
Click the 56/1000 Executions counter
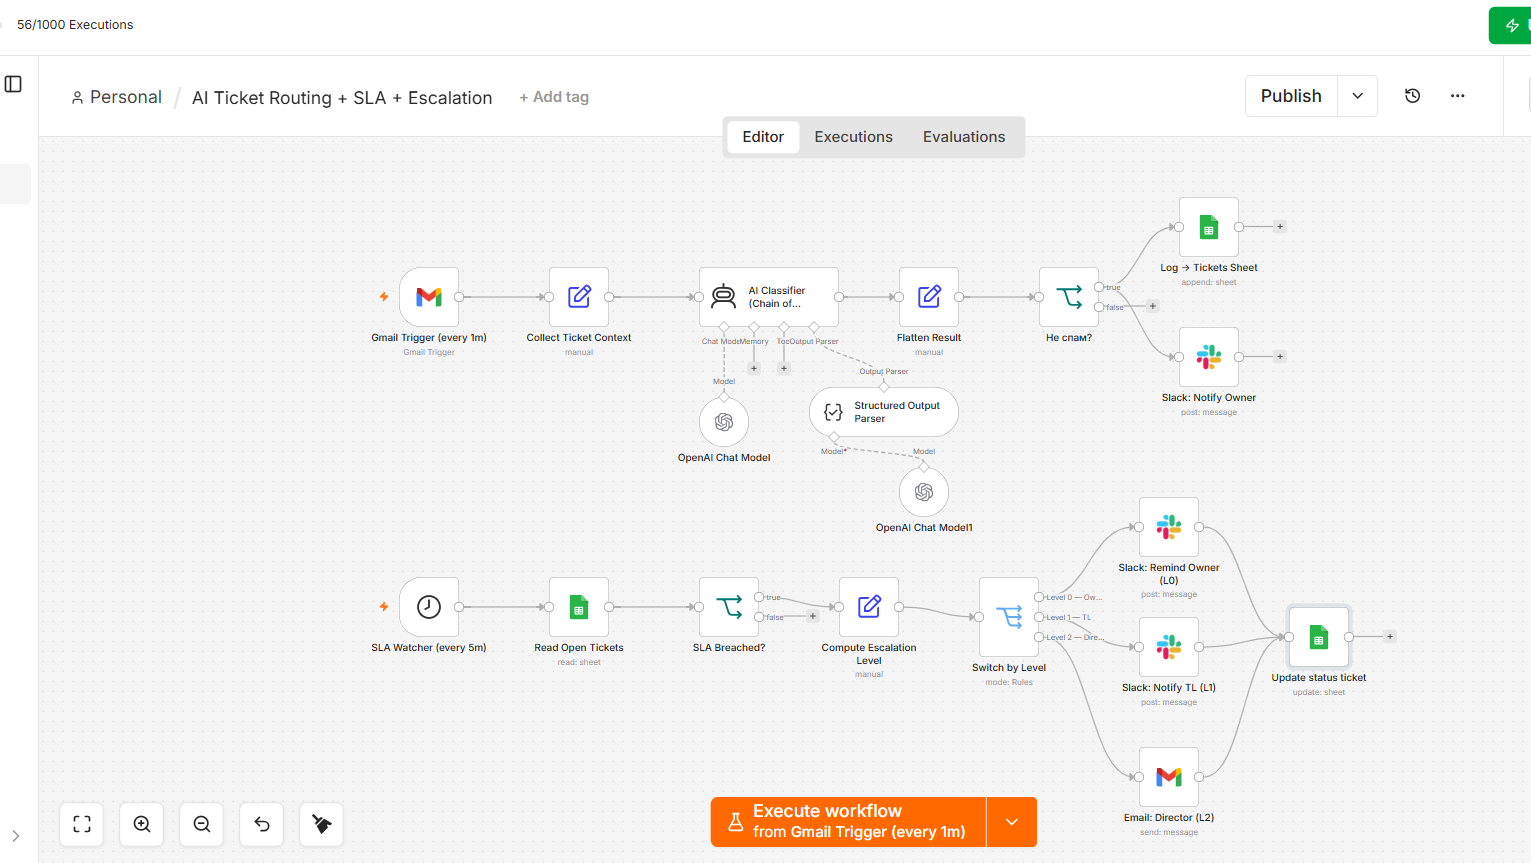click(75, 25)
